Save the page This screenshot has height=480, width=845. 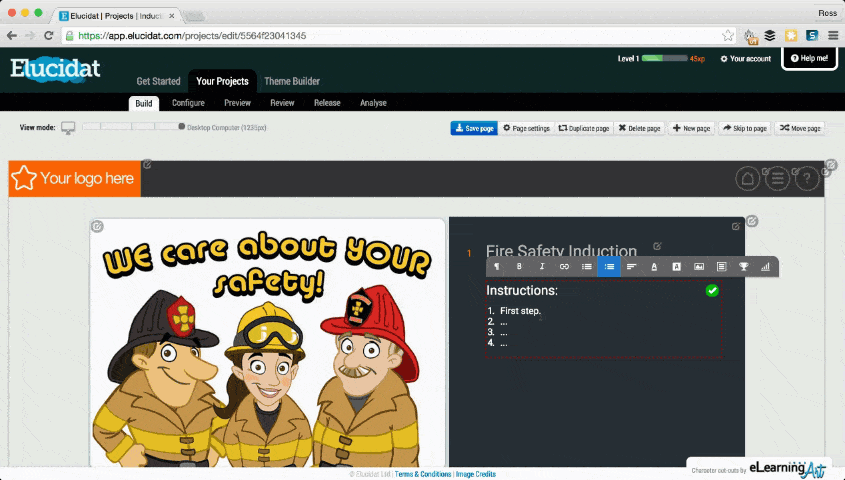[474, 128]
